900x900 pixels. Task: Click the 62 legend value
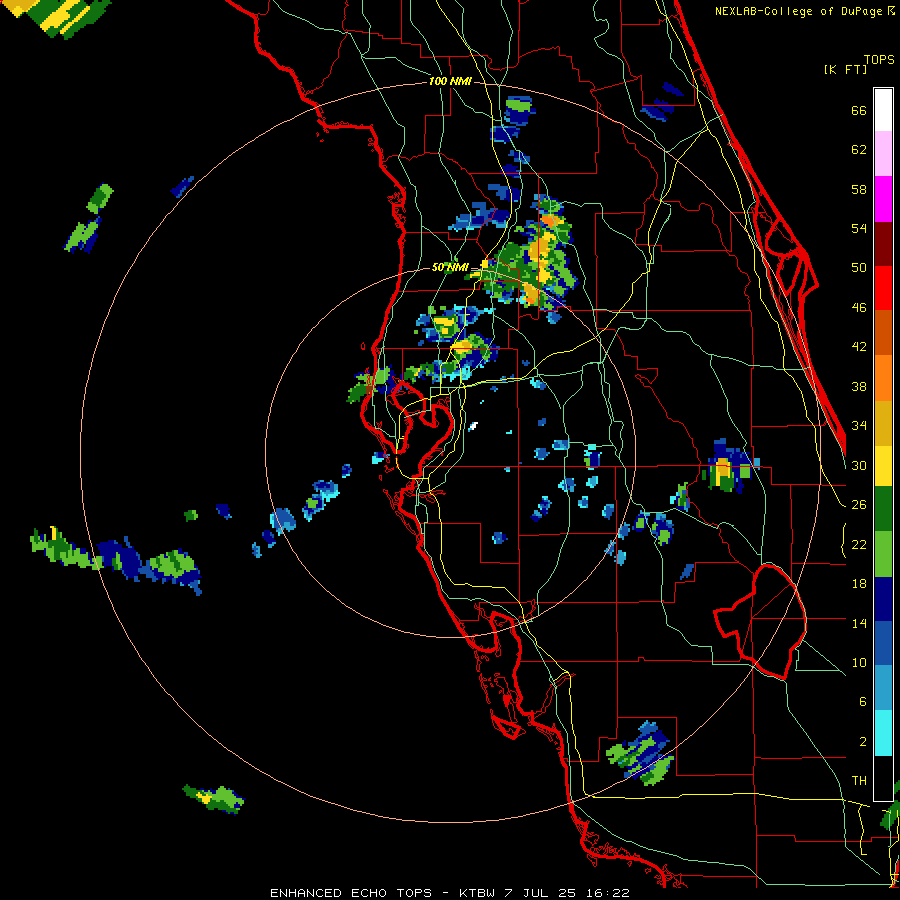click(859, 150)
